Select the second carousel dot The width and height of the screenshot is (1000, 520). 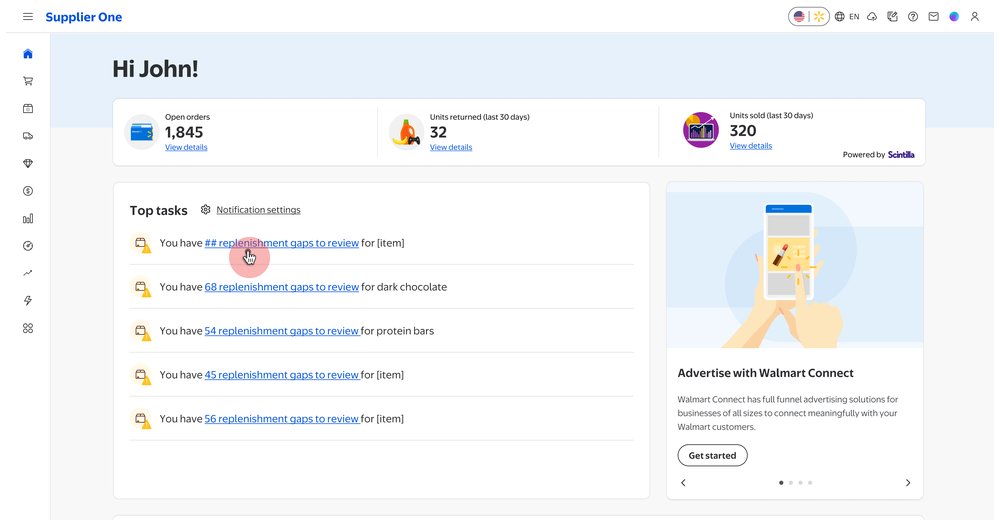(791, 483)
